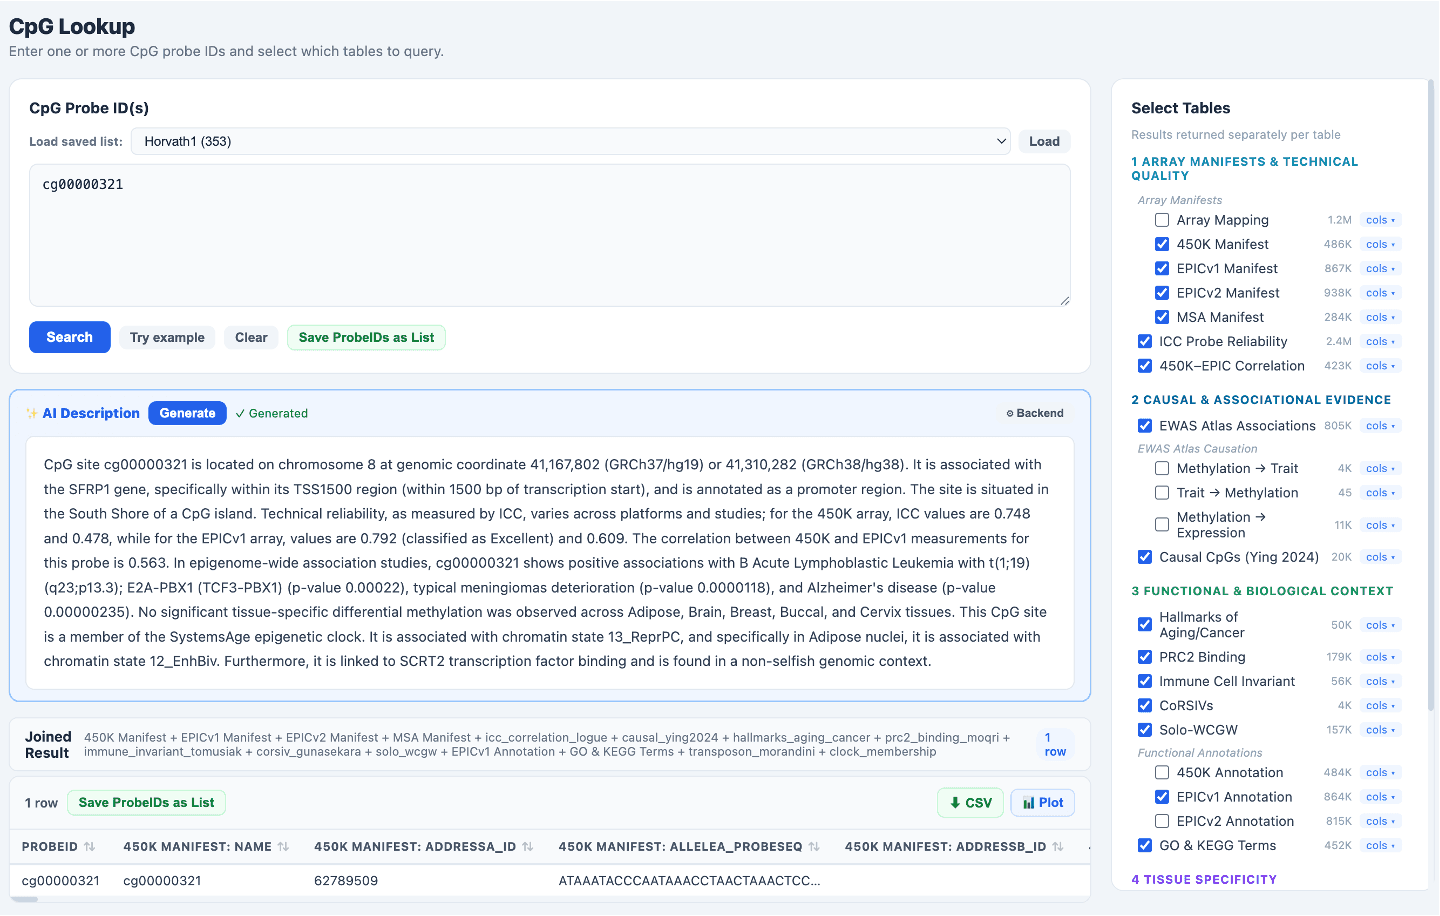Generate the AI description
Viewport: 1440px width, 916px height.
tap(187, 413)
